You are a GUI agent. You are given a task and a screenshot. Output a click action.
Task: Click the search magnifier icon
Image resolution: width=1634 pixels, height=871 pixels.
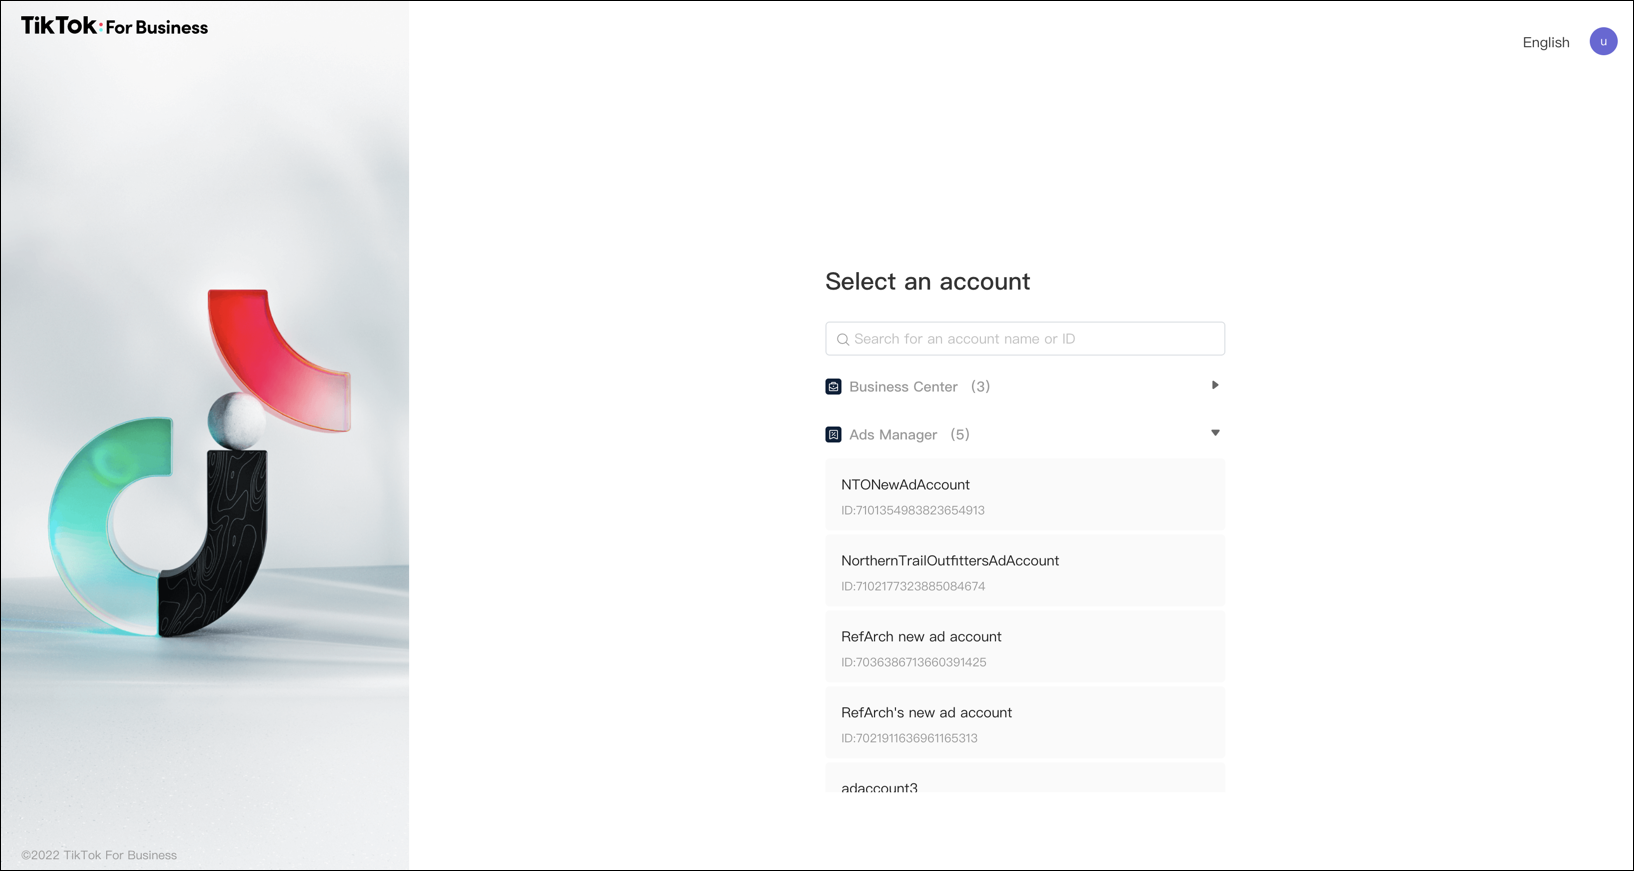[x=843, y=339]
